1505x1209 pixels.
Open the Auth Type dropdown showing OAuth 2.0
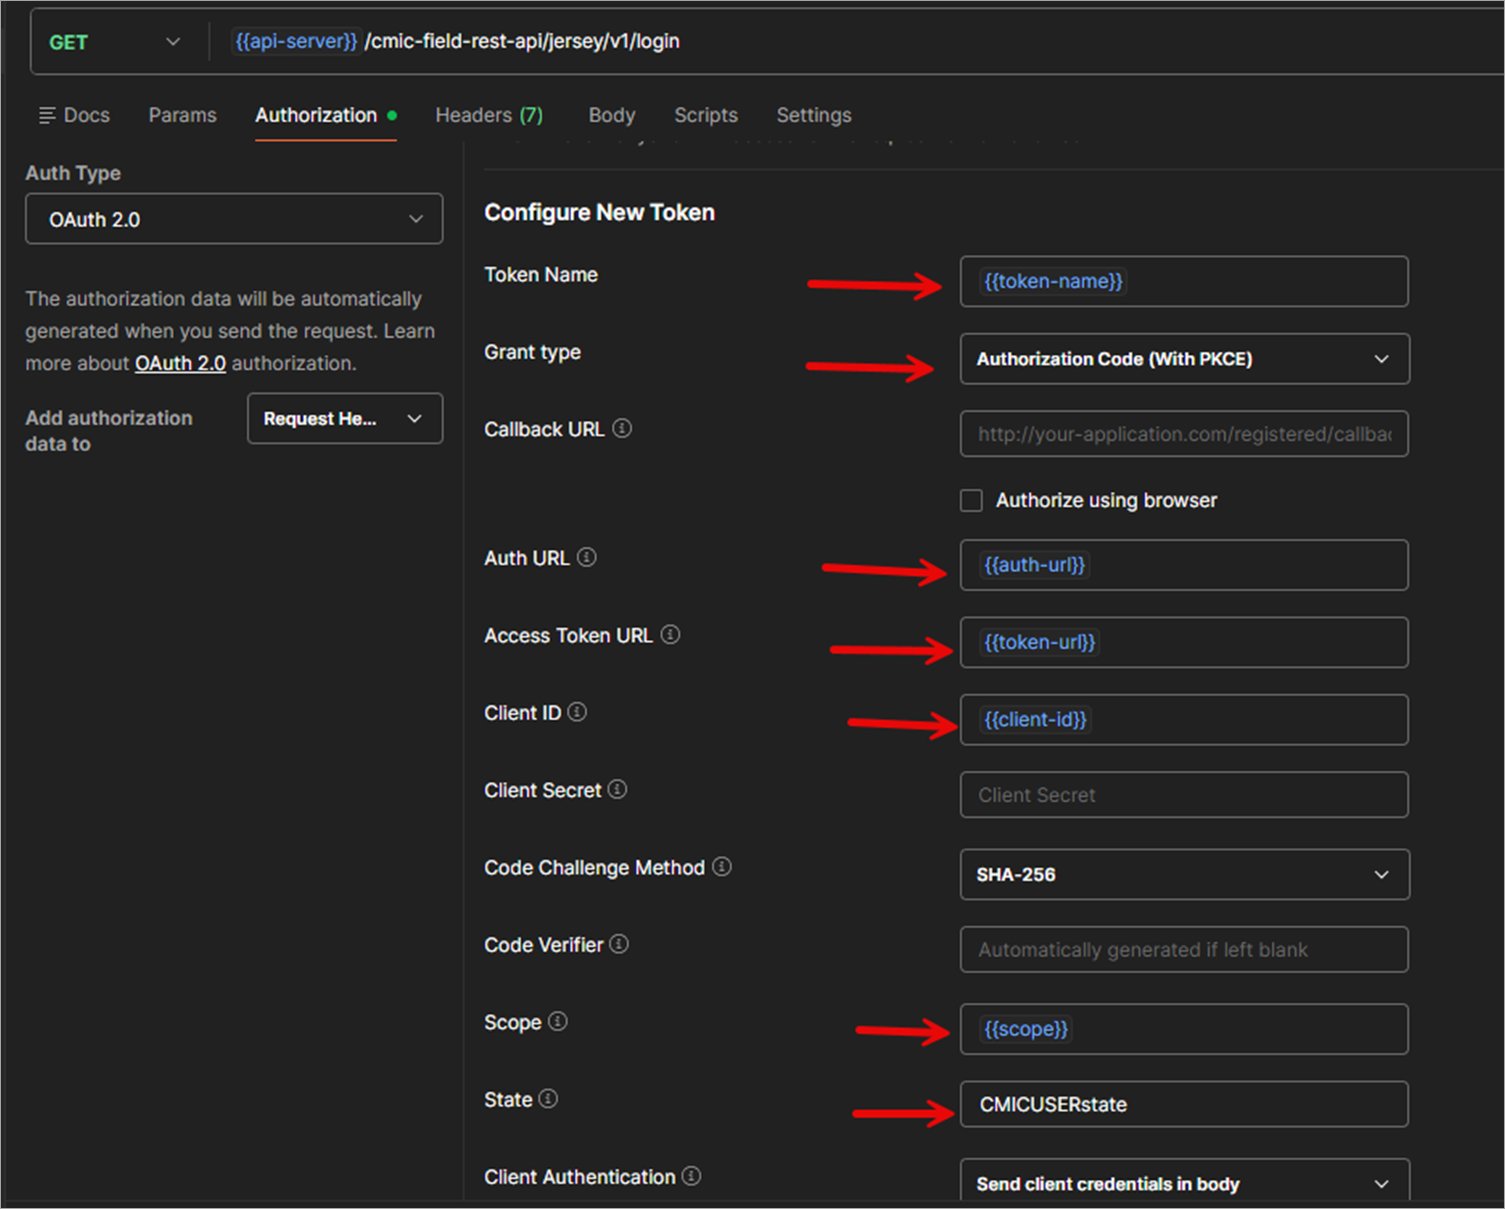pyautogui.click(x=233, y=219)
